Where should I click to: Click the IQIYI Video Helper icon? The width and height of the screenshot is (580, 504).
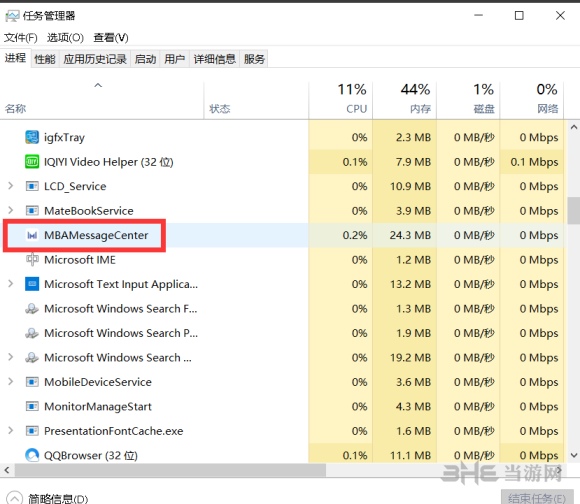pos(32,162)
